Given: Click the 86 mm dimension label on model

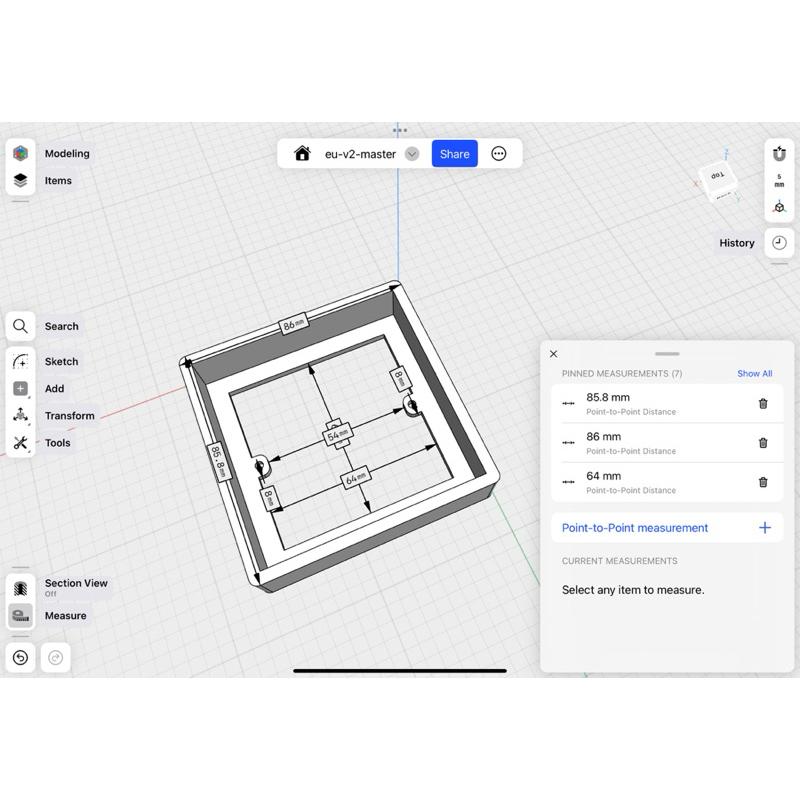Looking at the screenshot, I should 294,324.
